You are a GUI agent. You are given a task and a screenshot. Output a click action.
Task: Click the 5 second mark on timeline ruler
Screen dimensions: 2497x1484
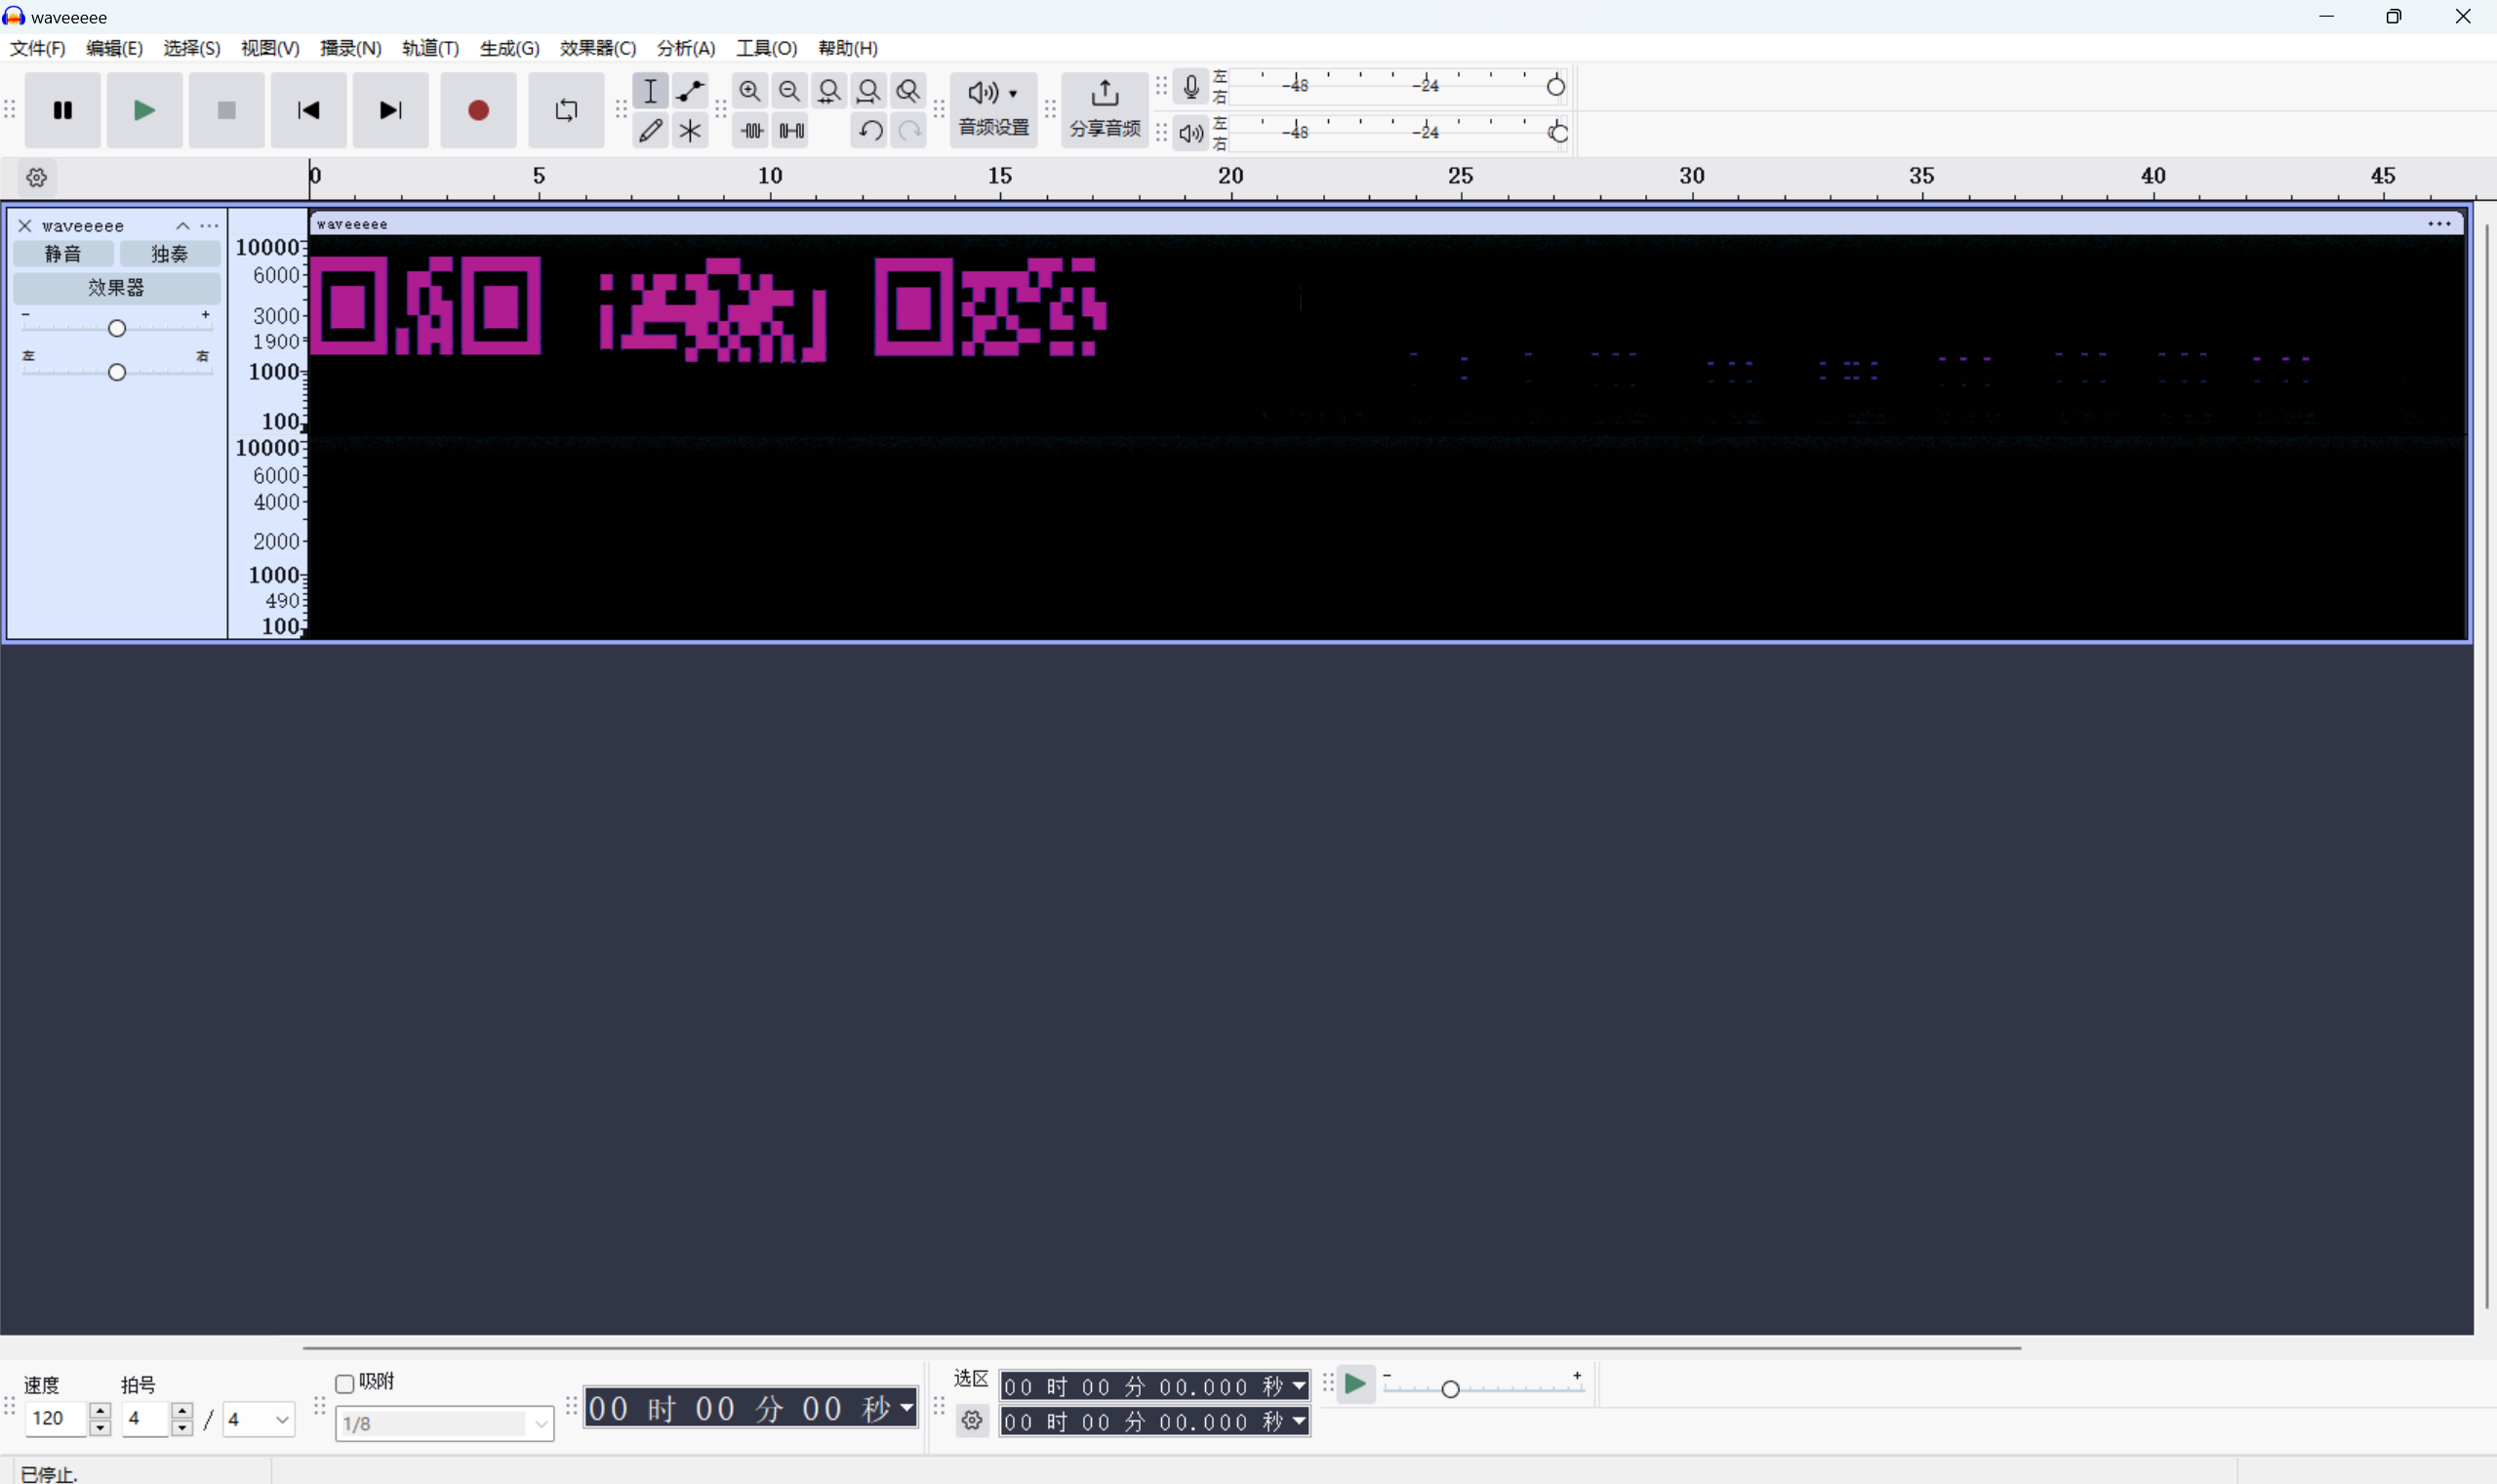coord(539,176)
